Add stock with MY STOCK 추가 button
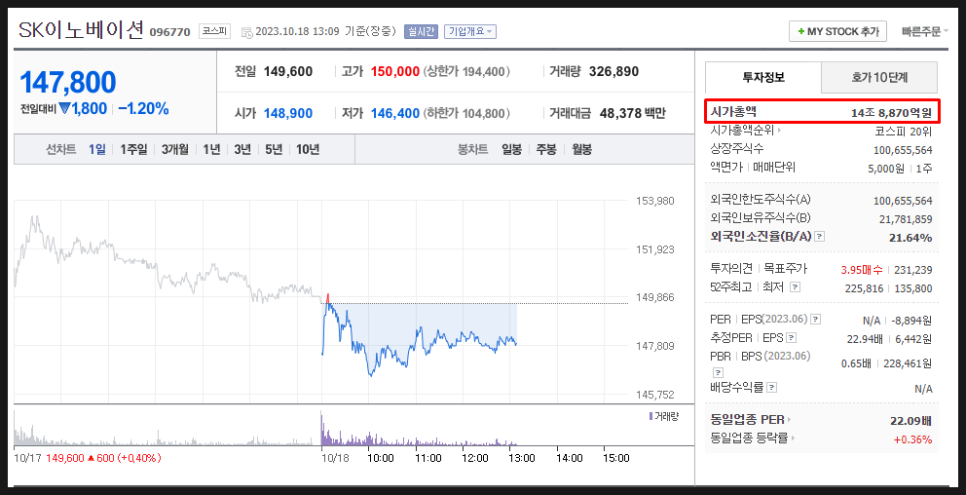This screenshot has height=495, width=966. 838,31
